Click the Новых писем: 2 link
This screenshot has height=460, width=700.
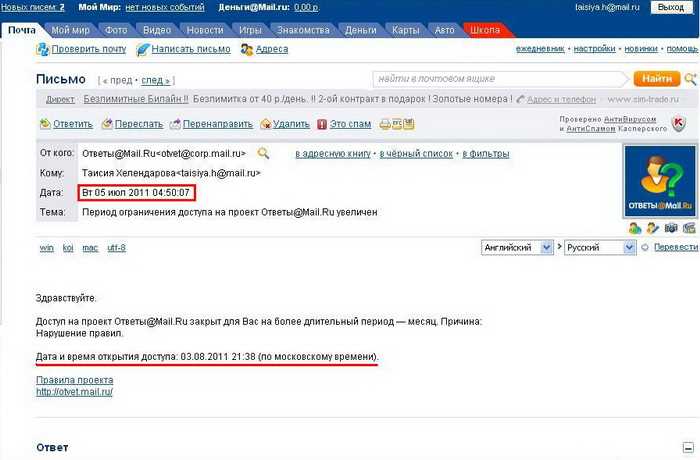point(32,7)
